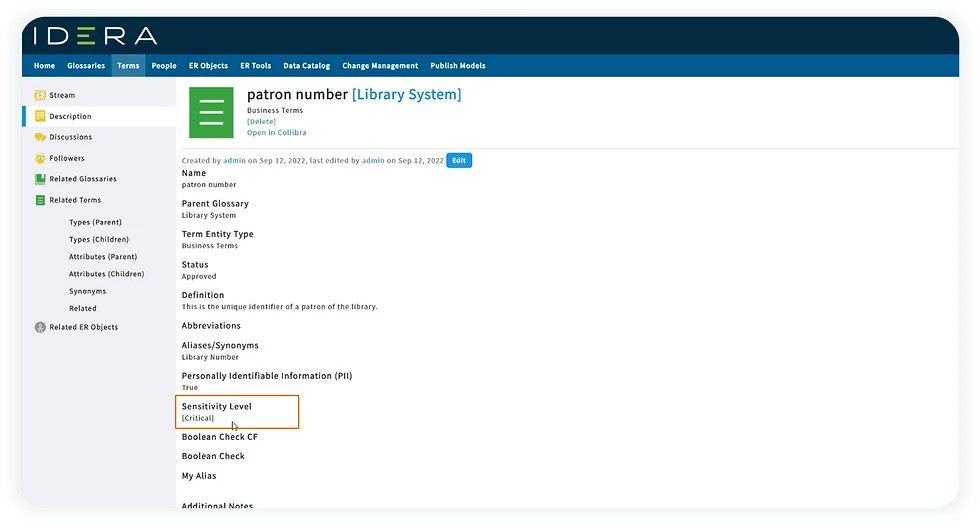Select Stream in the sidebar
980x525 pixels.
click(x=62, y=95)
